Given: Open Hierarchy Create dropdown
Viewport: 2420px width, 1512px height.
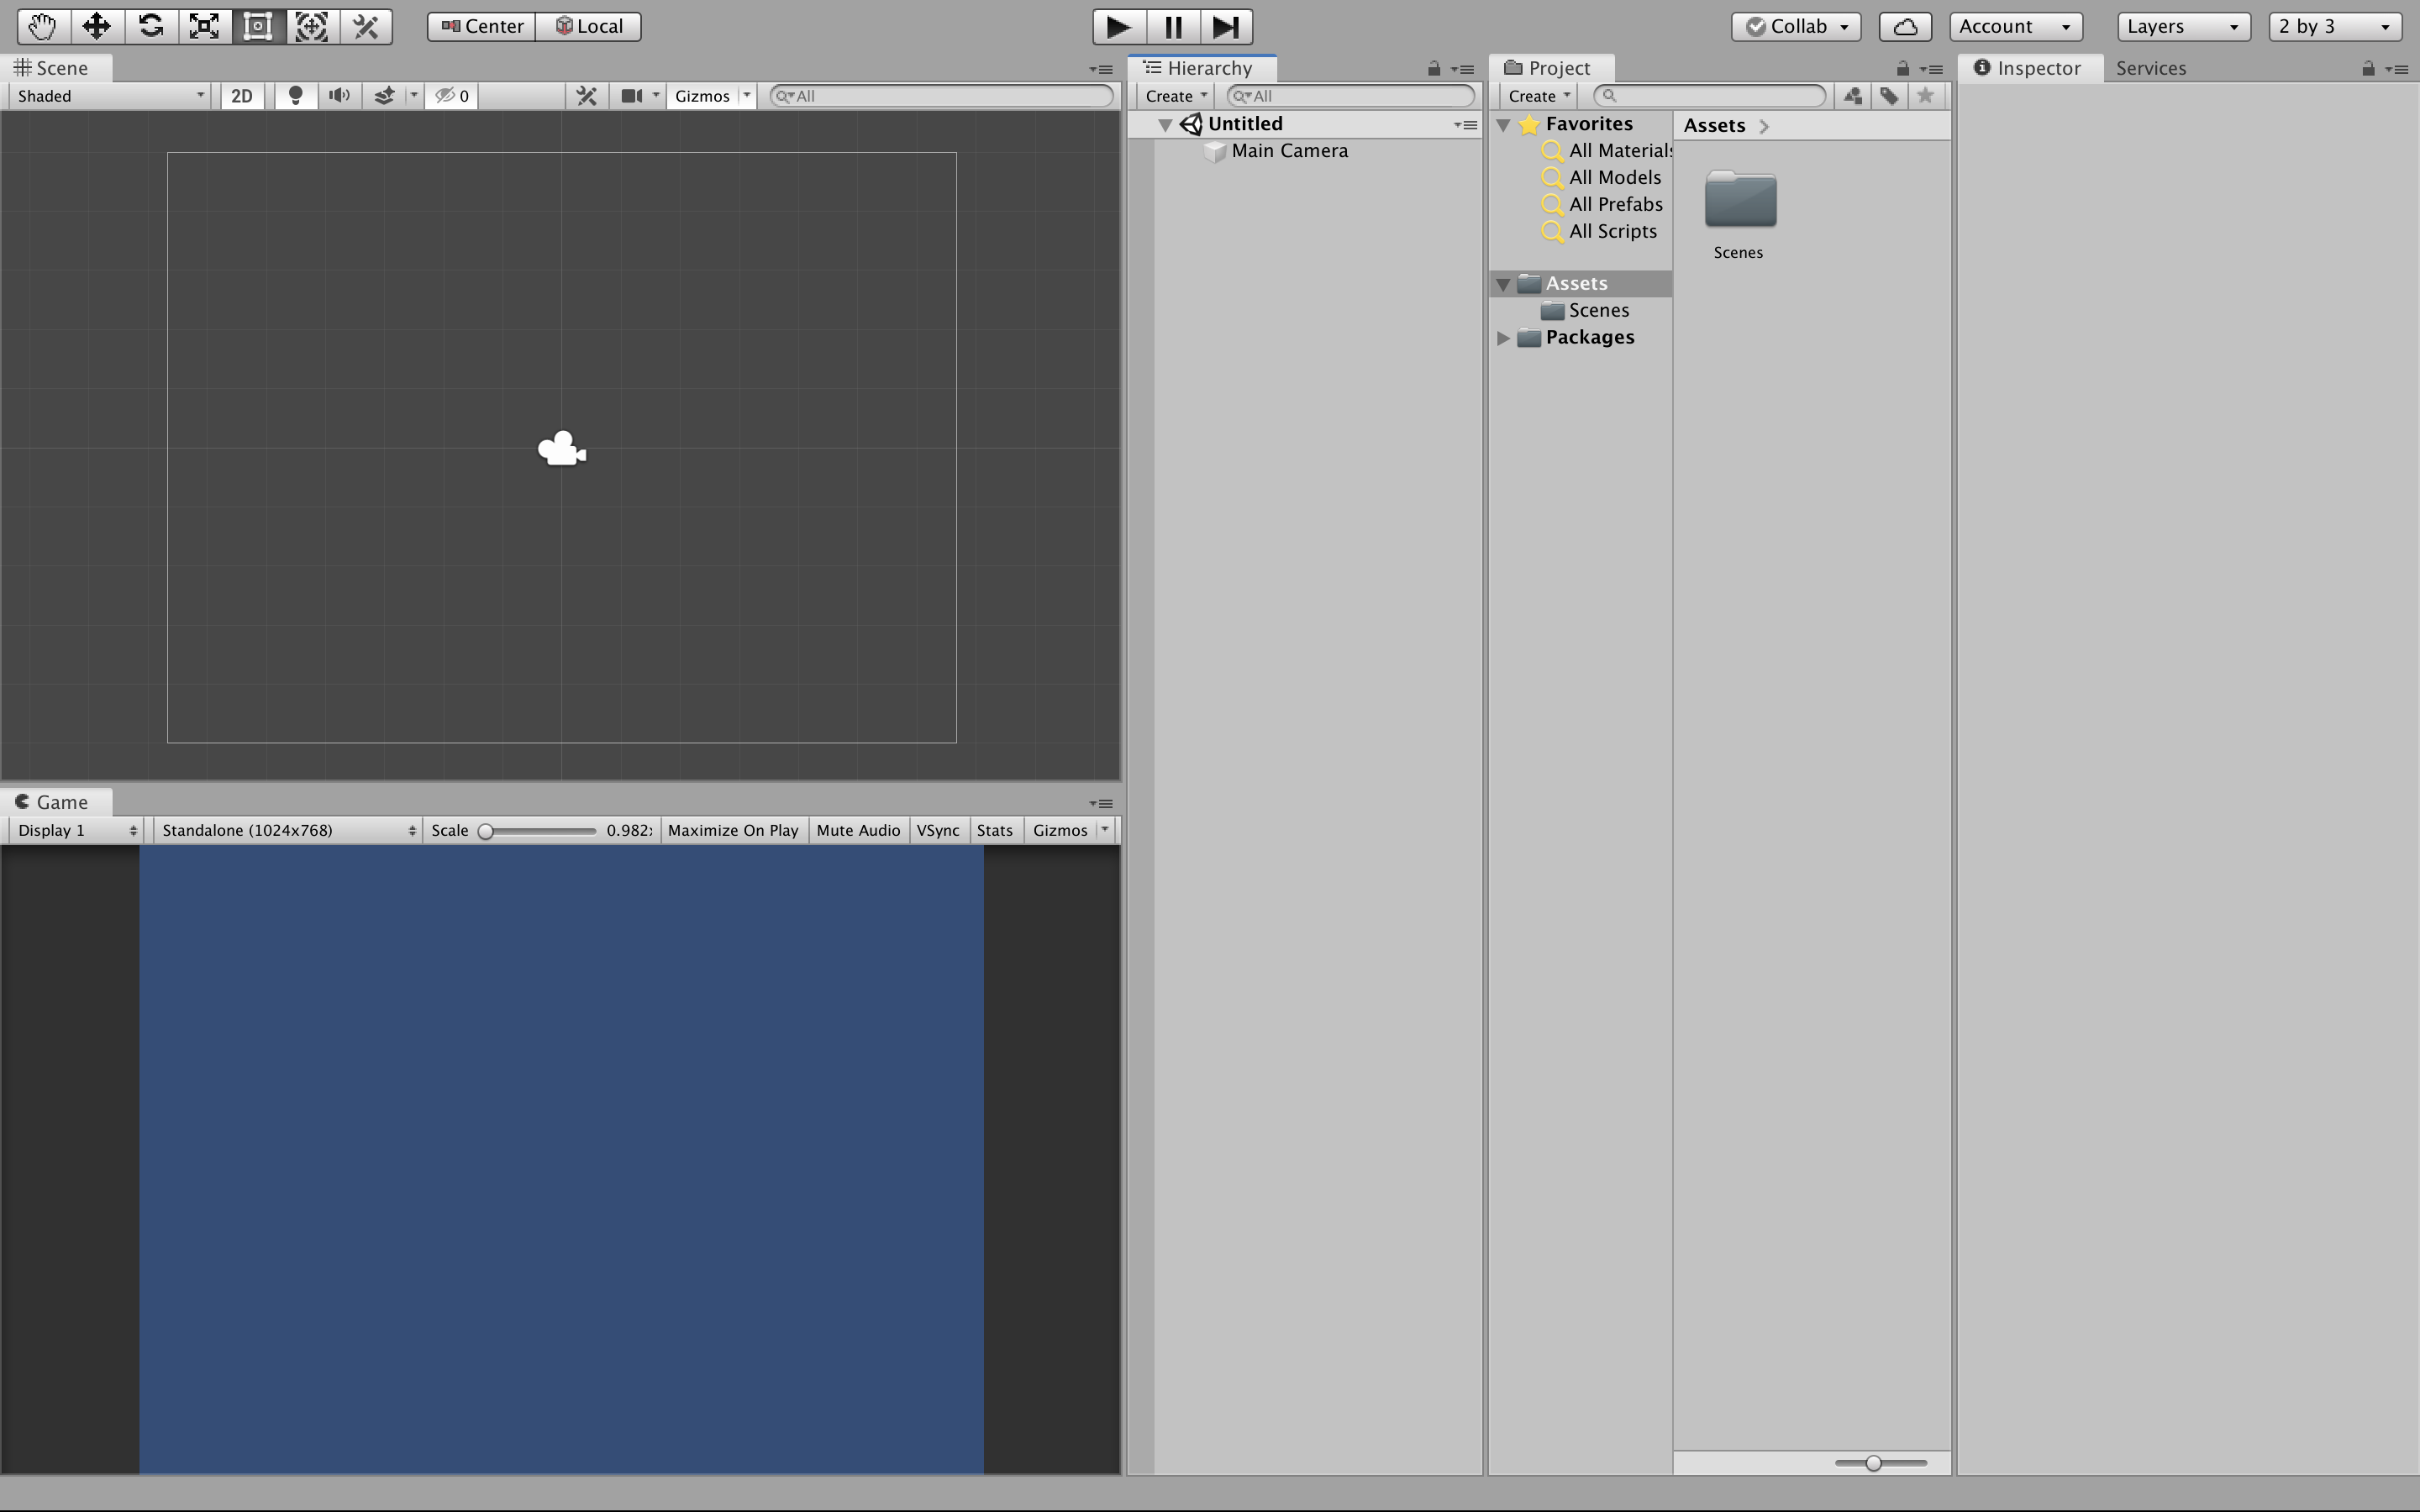Looking at the screenshot, I should pos(1176,95).
